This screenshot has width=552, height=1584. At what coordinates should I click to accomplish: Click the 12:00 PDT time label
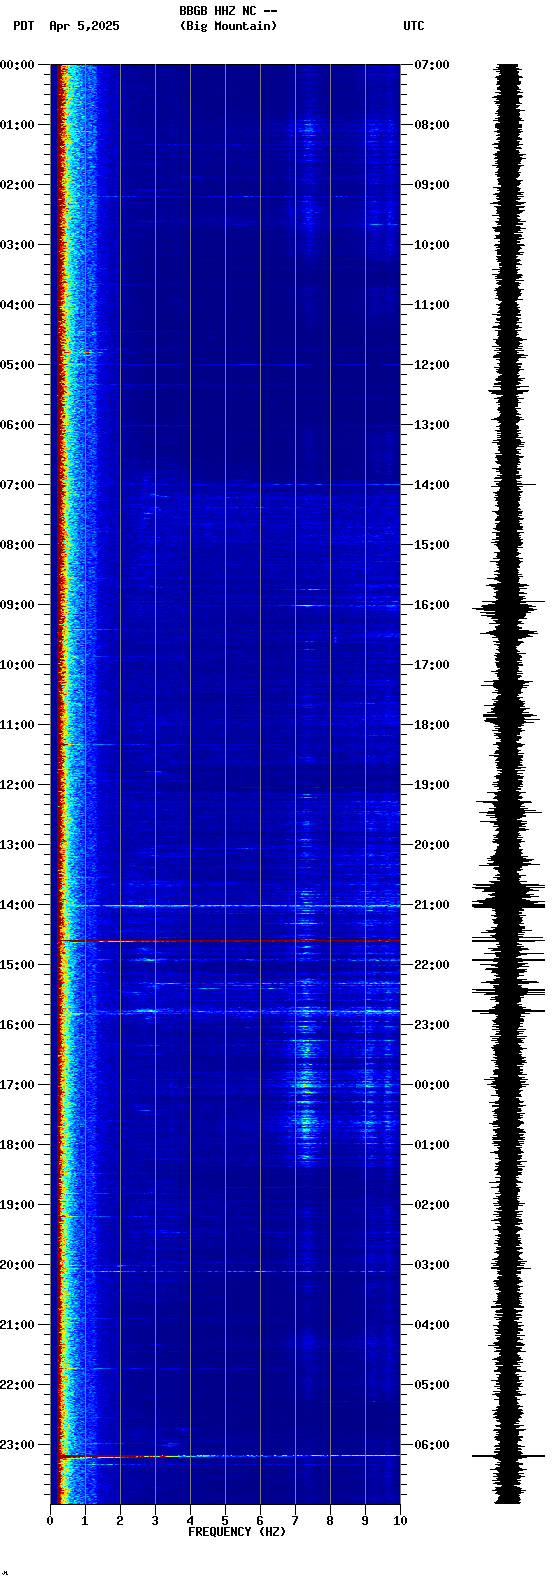(17, 785)
